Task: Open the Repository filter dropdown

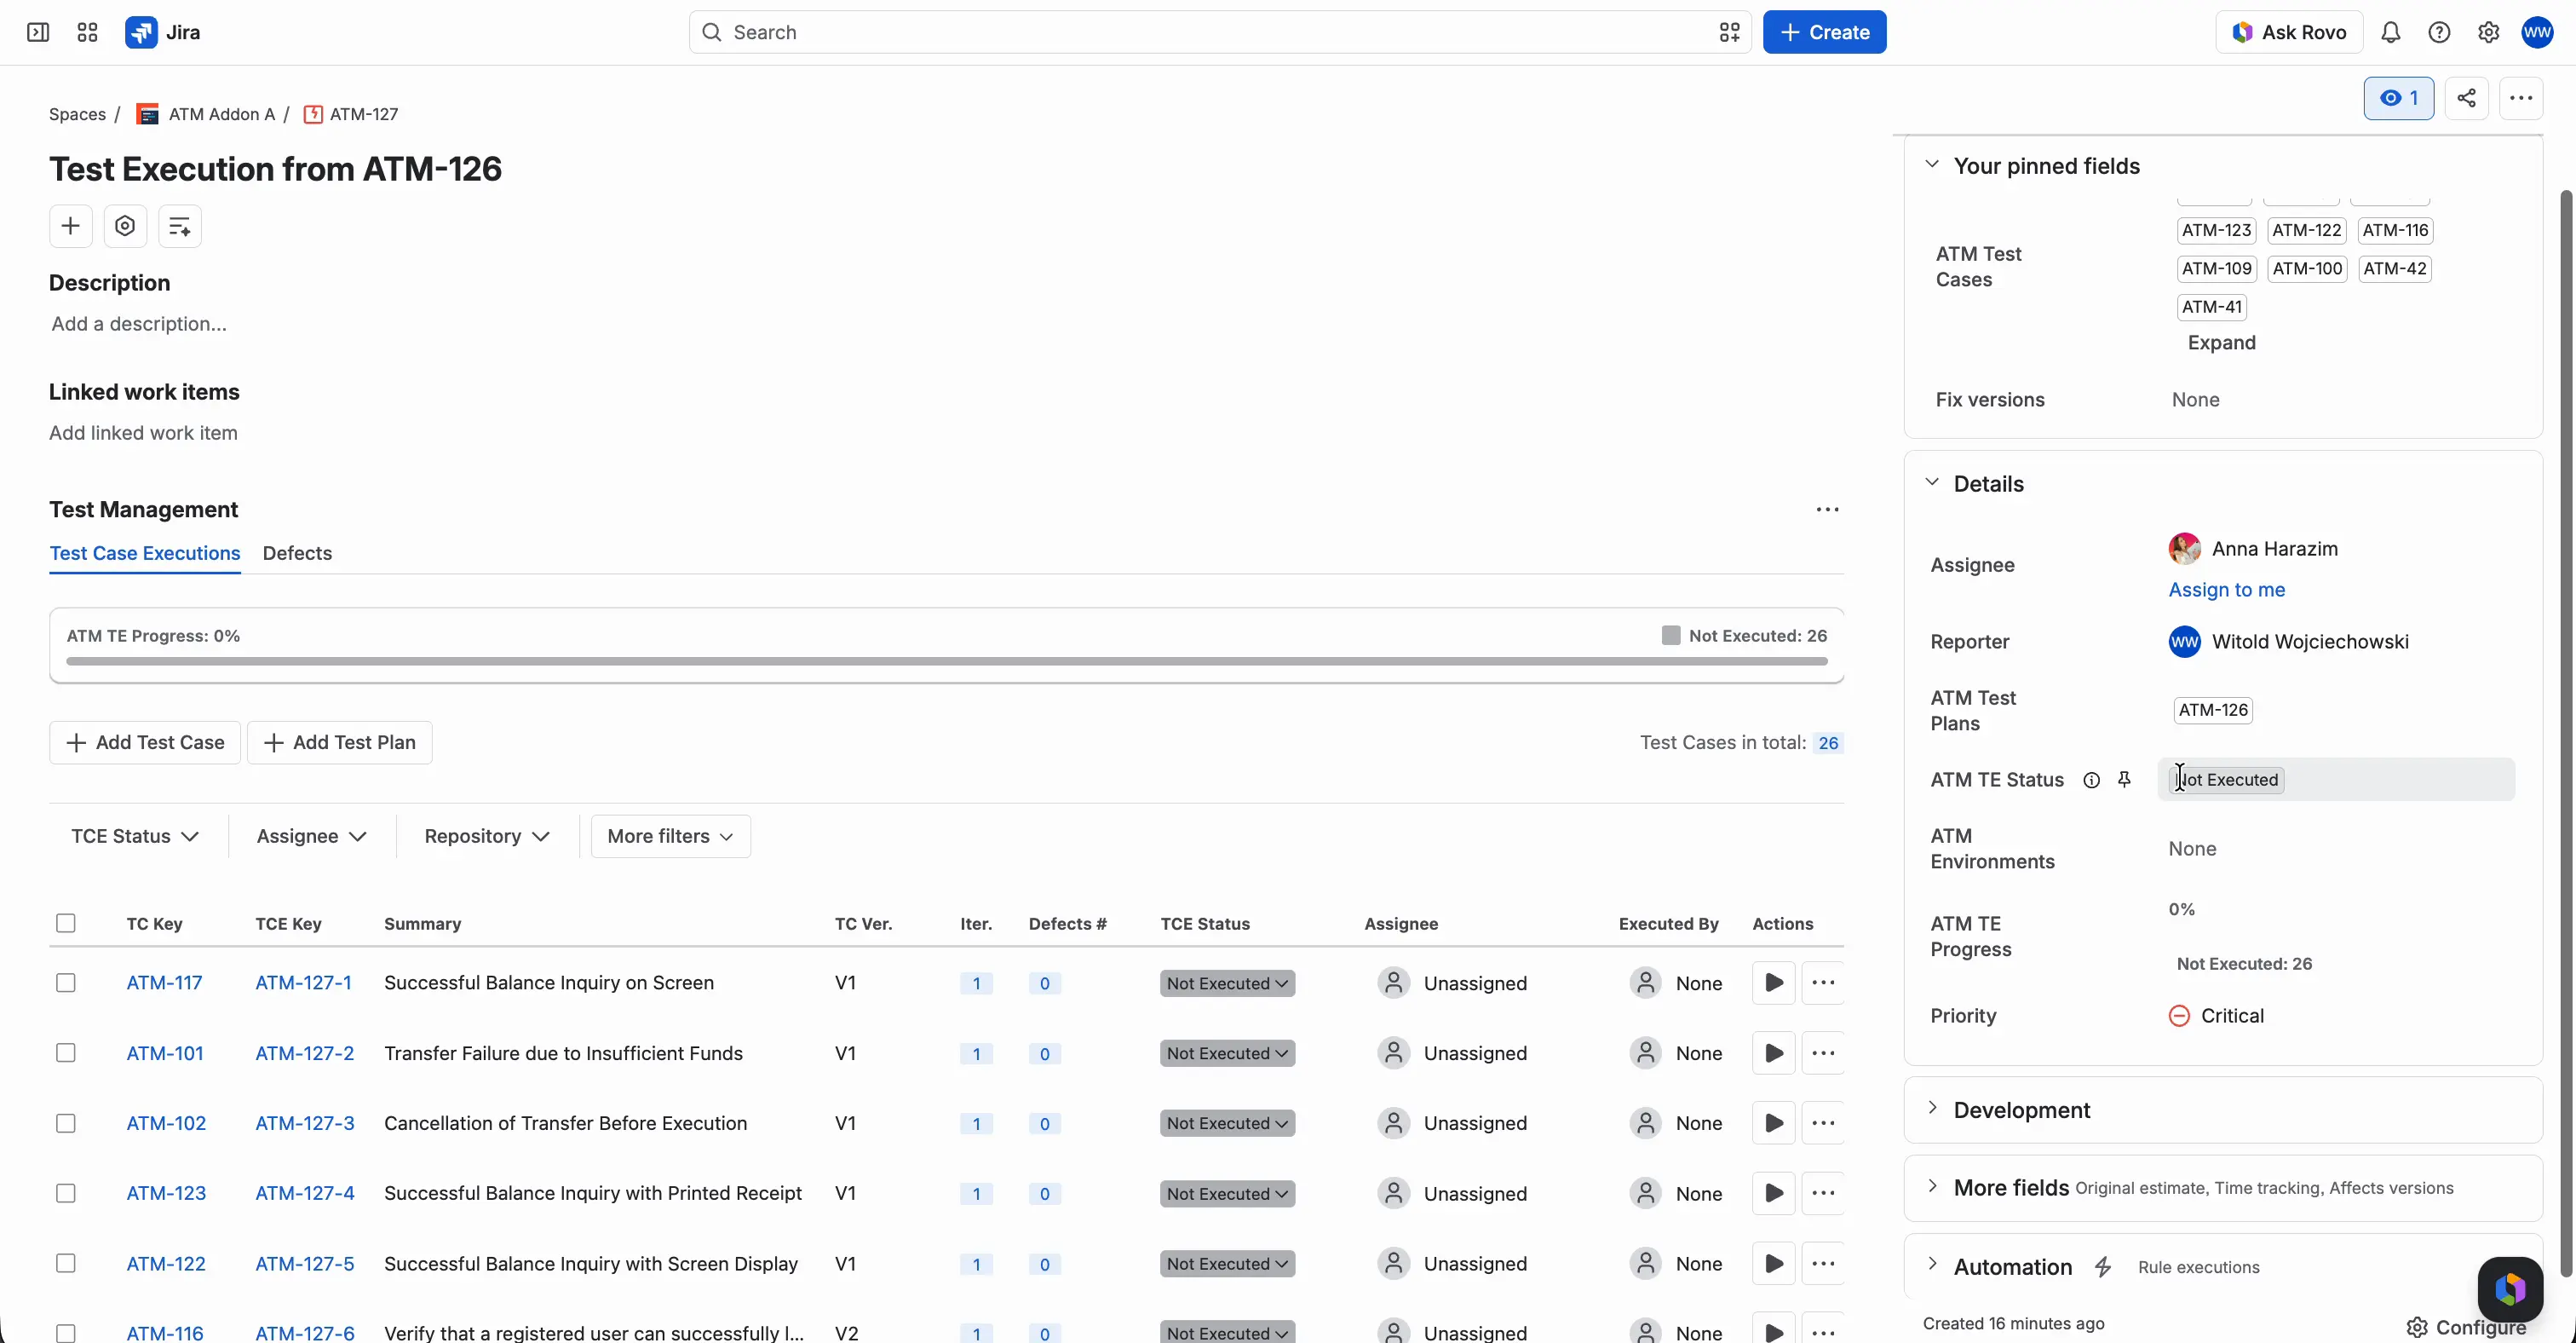Action: 487,836
